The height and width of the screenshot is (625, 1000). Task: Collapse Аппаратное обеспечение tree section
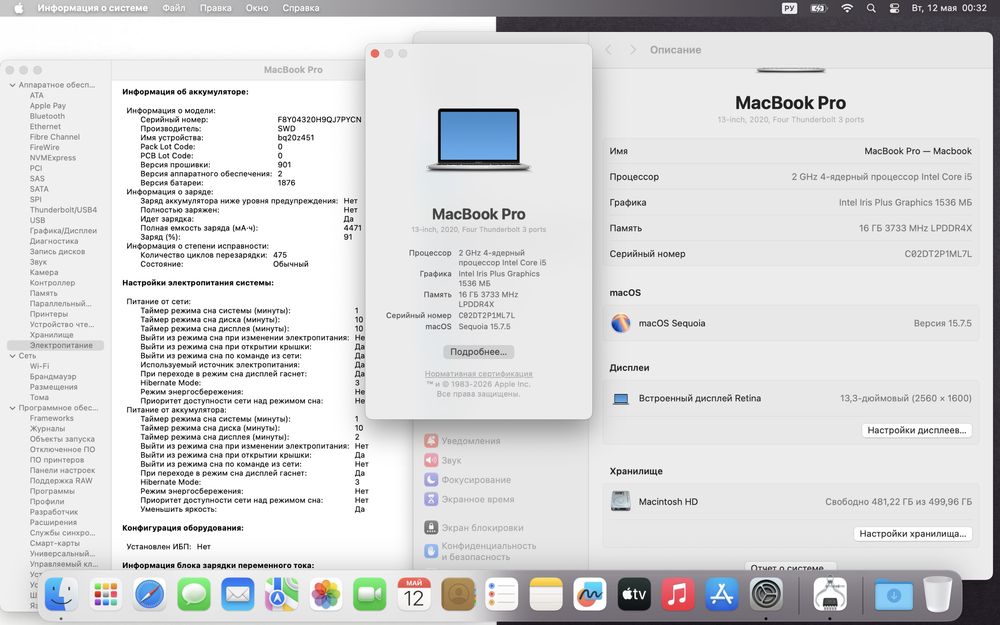click(12, 85)
